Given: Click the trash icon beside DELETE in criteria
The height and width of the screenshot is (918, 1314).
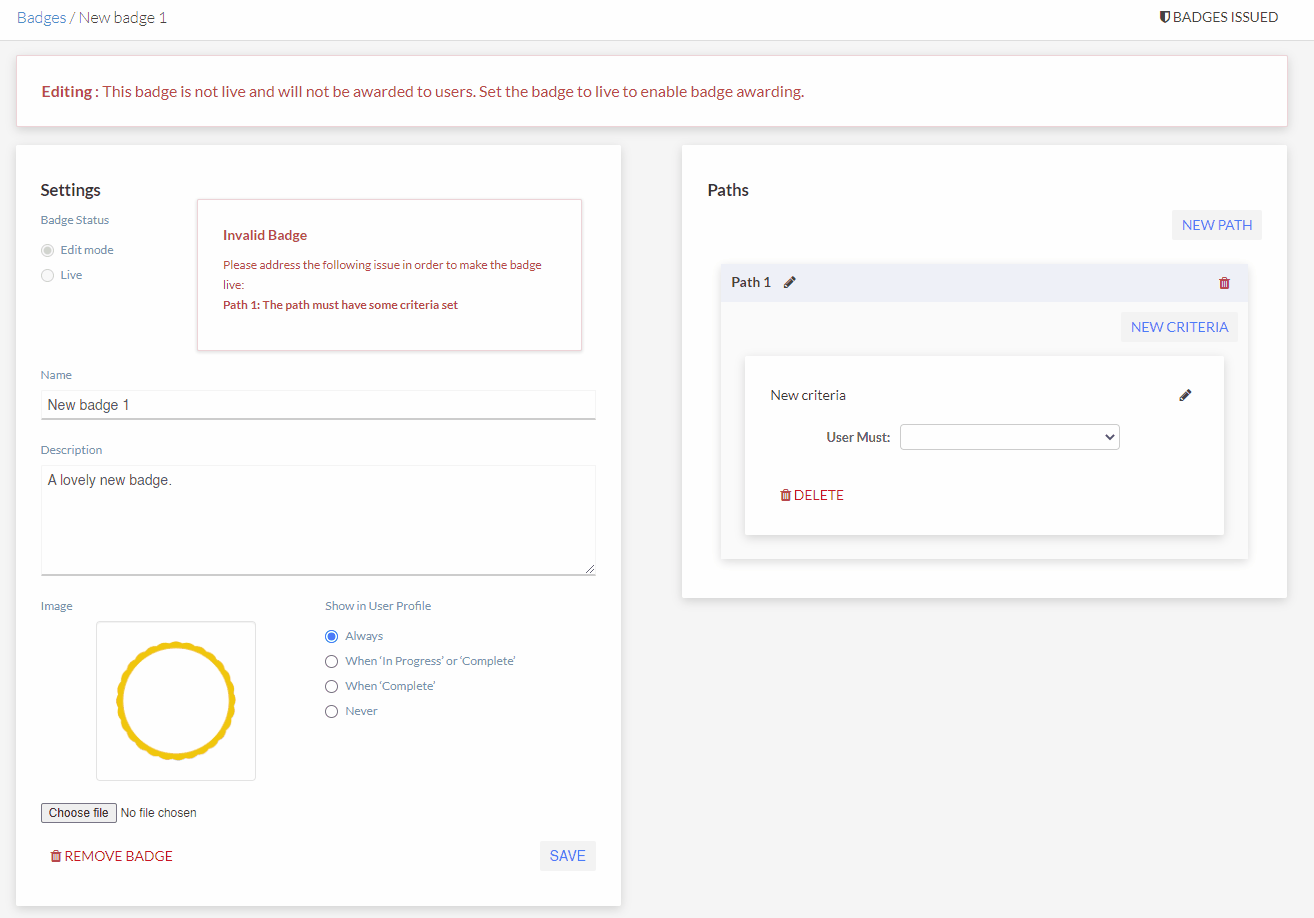Looking at the screenshot, I should pos(786,494).
